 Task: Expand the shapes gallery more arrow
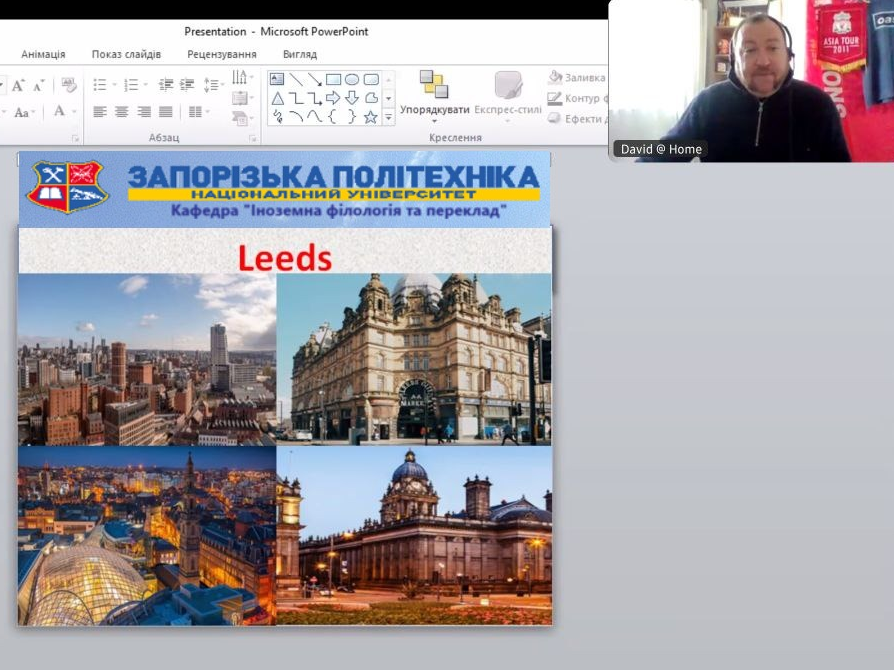point(389,117)
